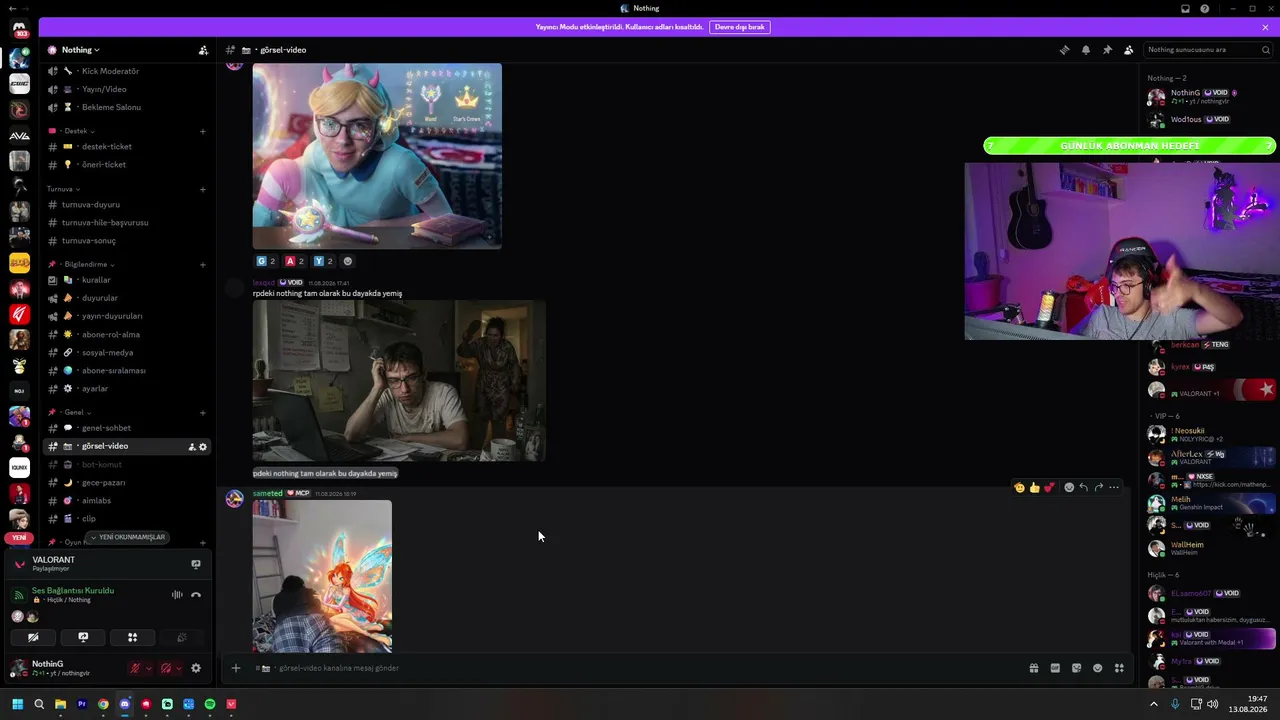This screenshot has height=720, width=1280.
Task: React with thumbs up on sameted's message
Action: tap(1034, 488)
